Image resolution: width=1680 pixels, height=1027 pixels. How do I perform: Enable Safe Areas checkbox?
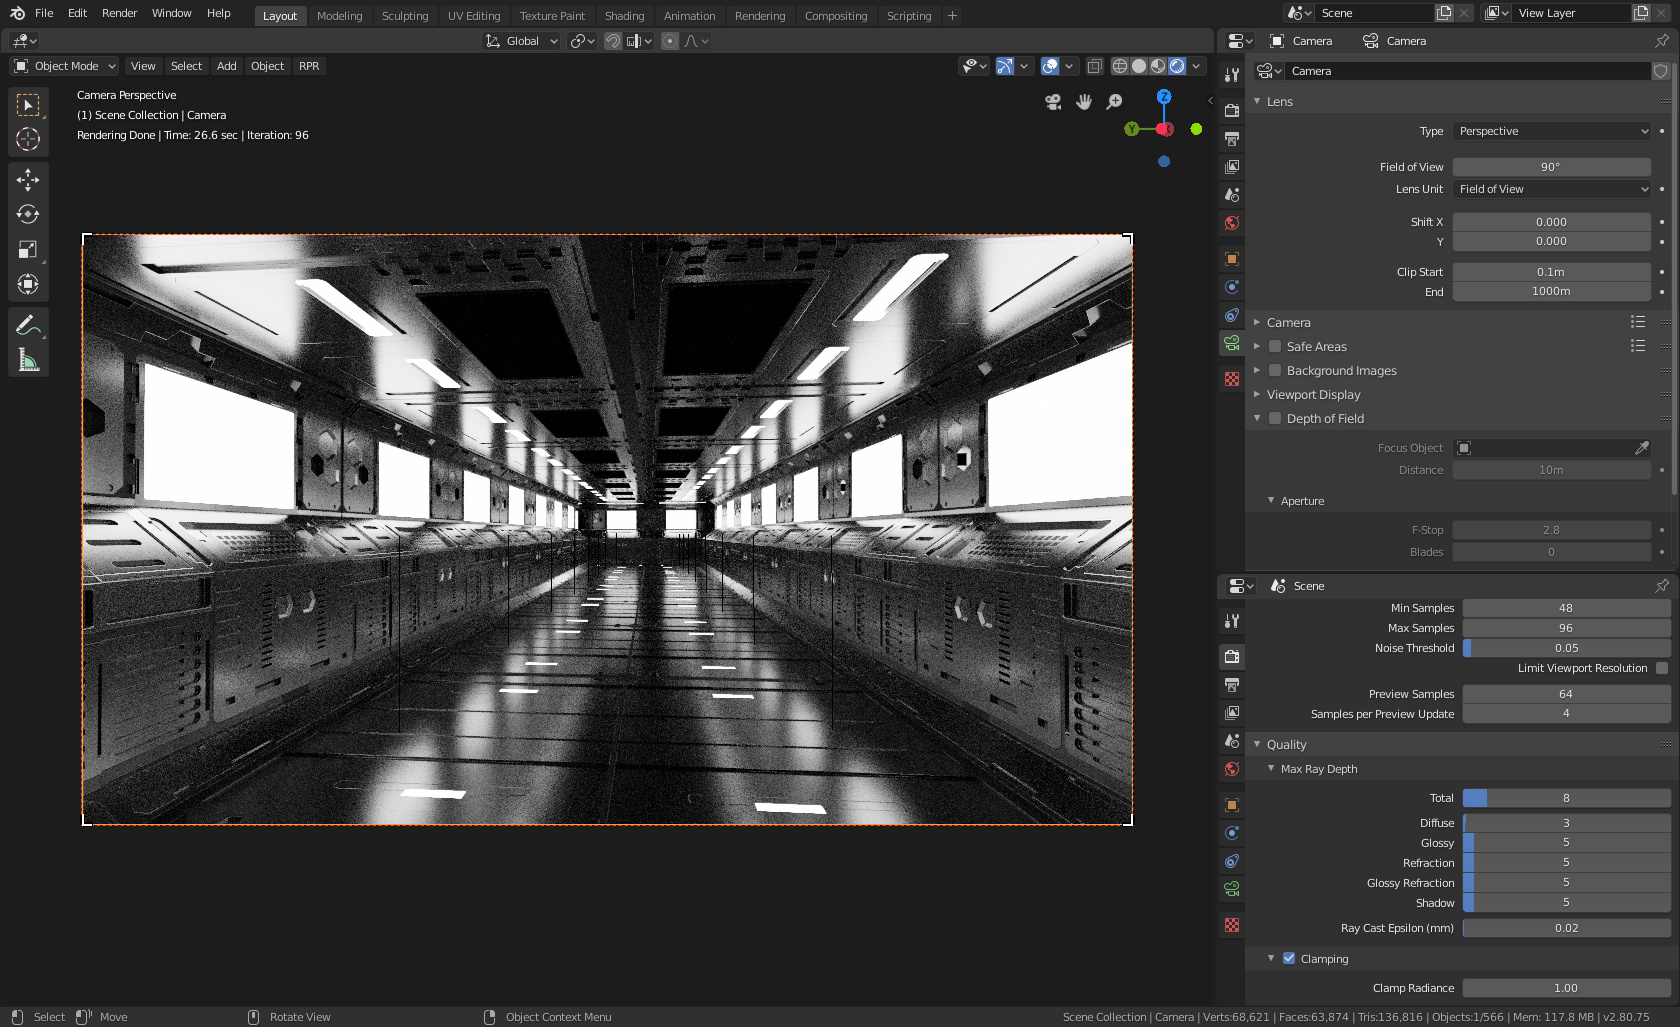point(1275,347)
